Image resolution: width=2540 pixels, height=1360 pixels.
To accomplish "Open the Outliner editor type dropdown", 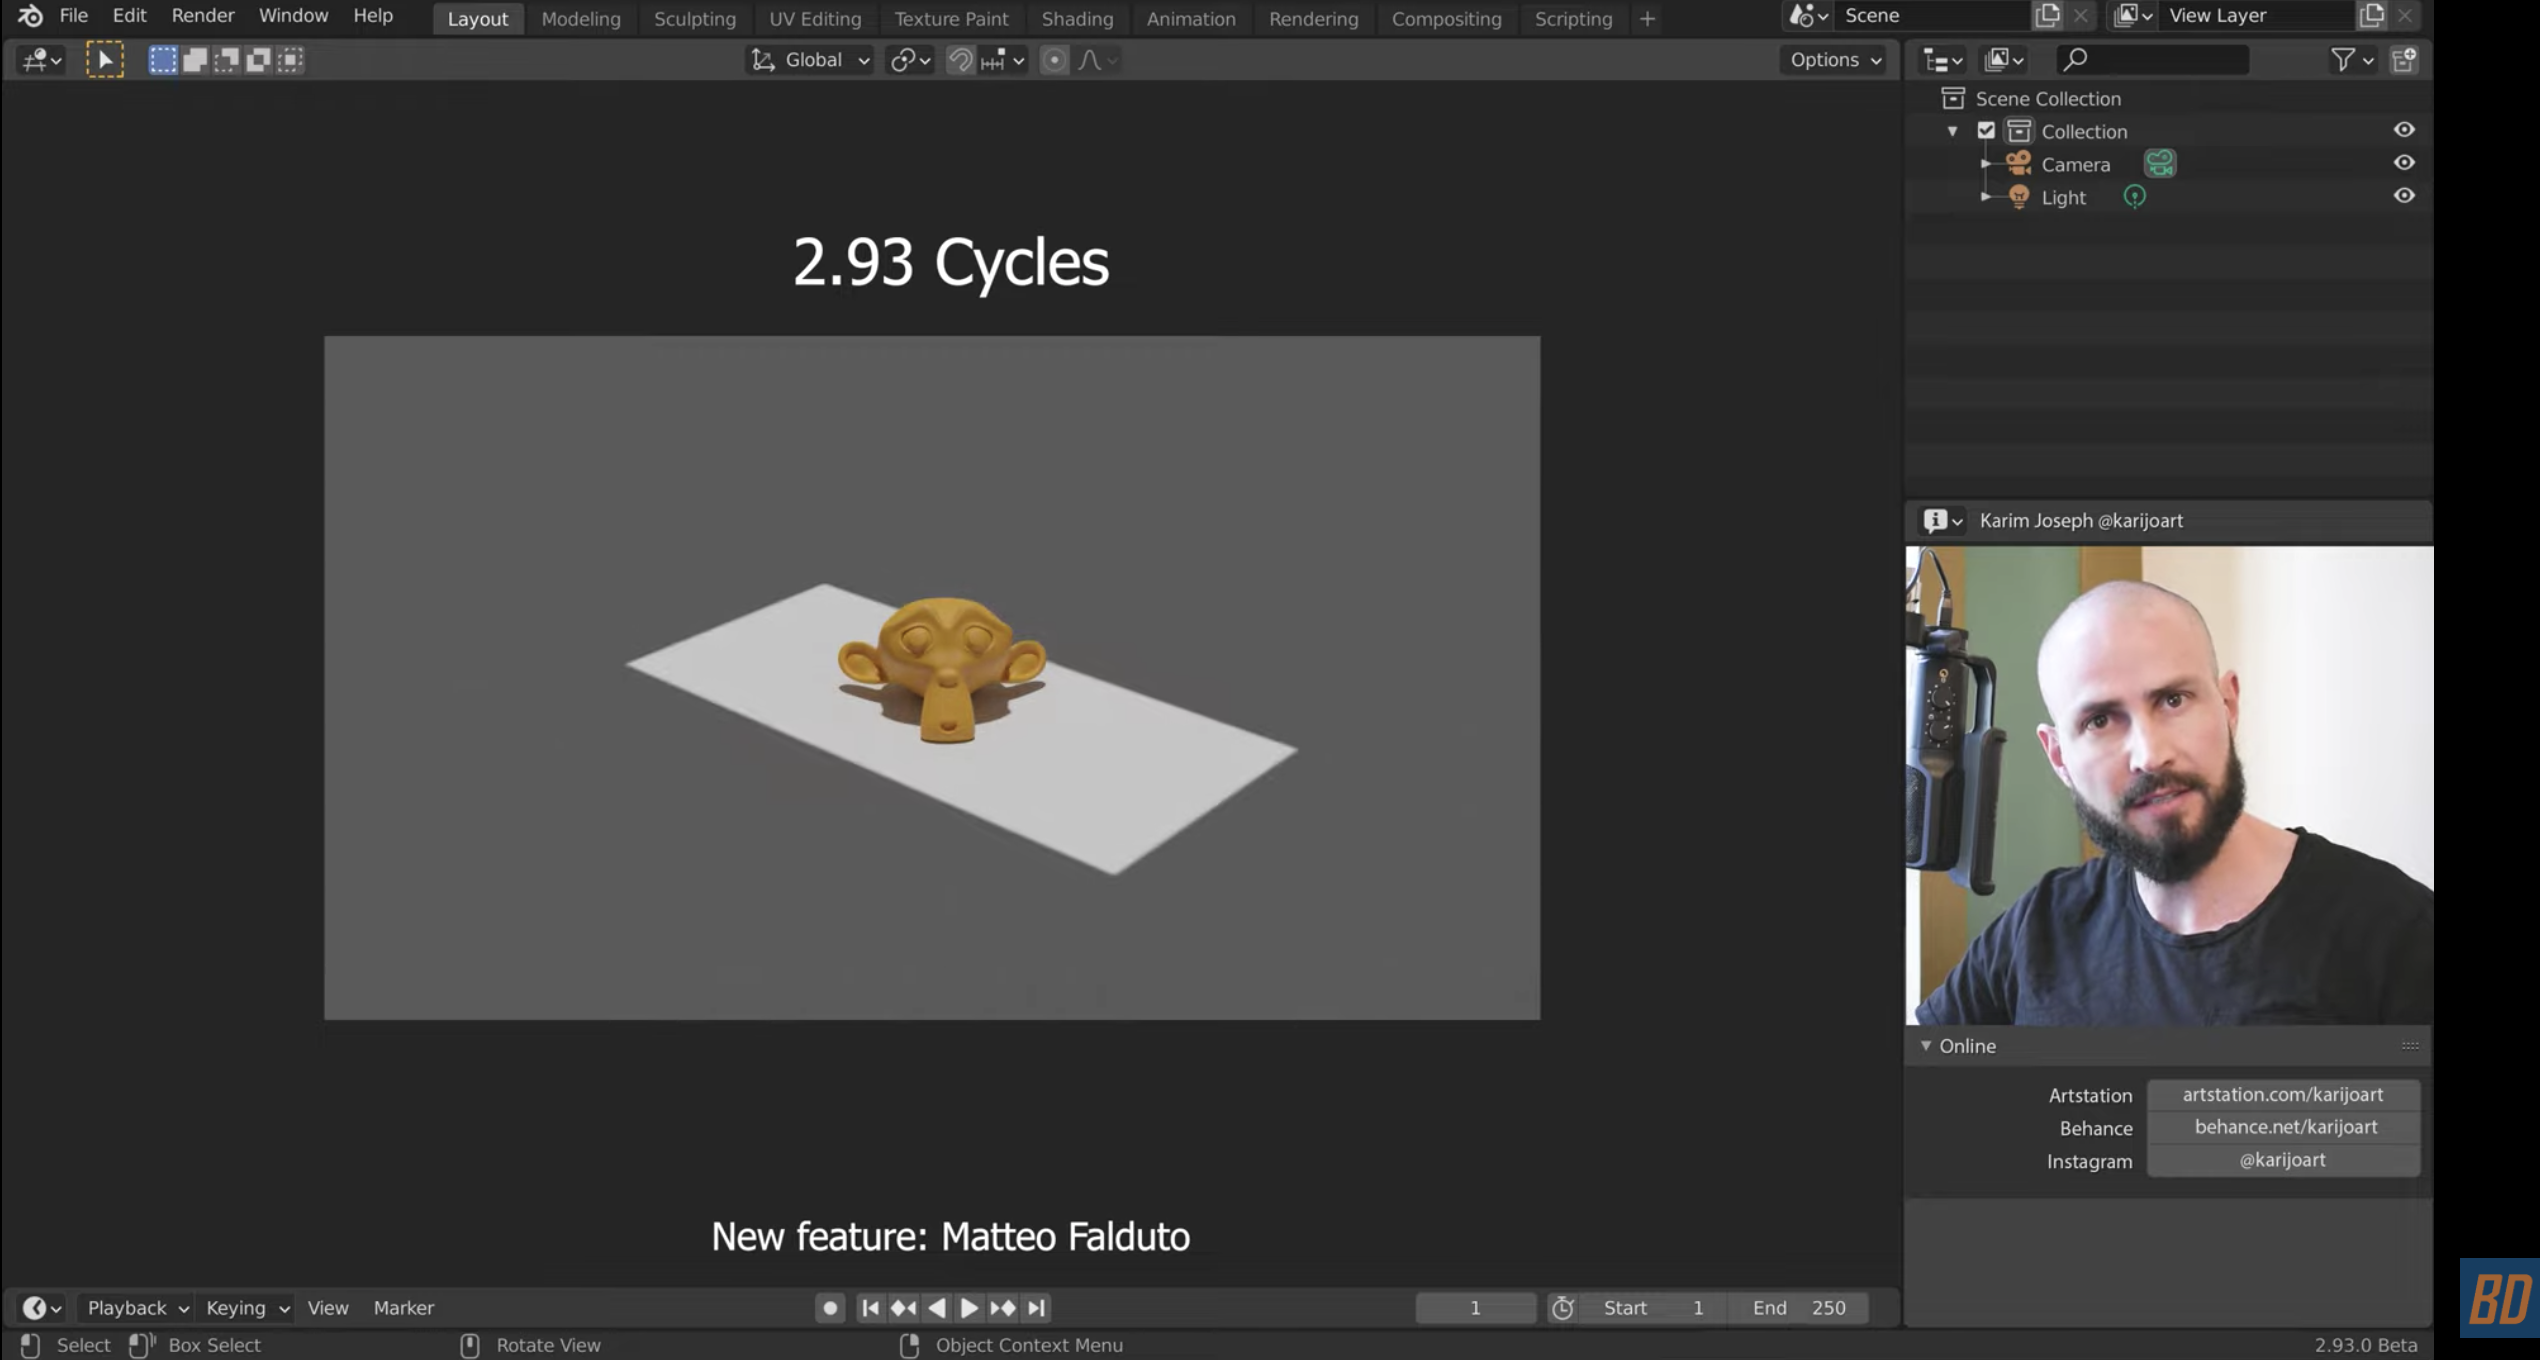I will [1942, 60].
